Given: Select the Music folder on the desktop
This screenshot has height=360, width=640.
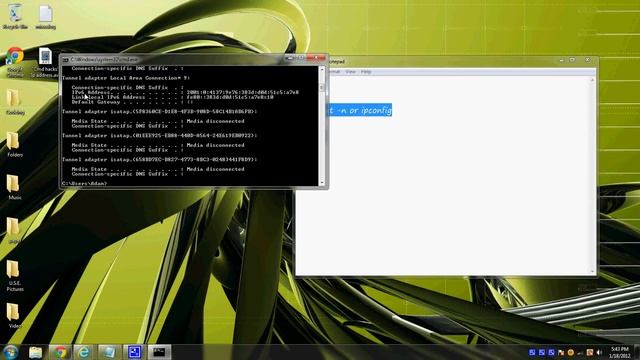Looking at the screenshot, I should coord(15,187).
